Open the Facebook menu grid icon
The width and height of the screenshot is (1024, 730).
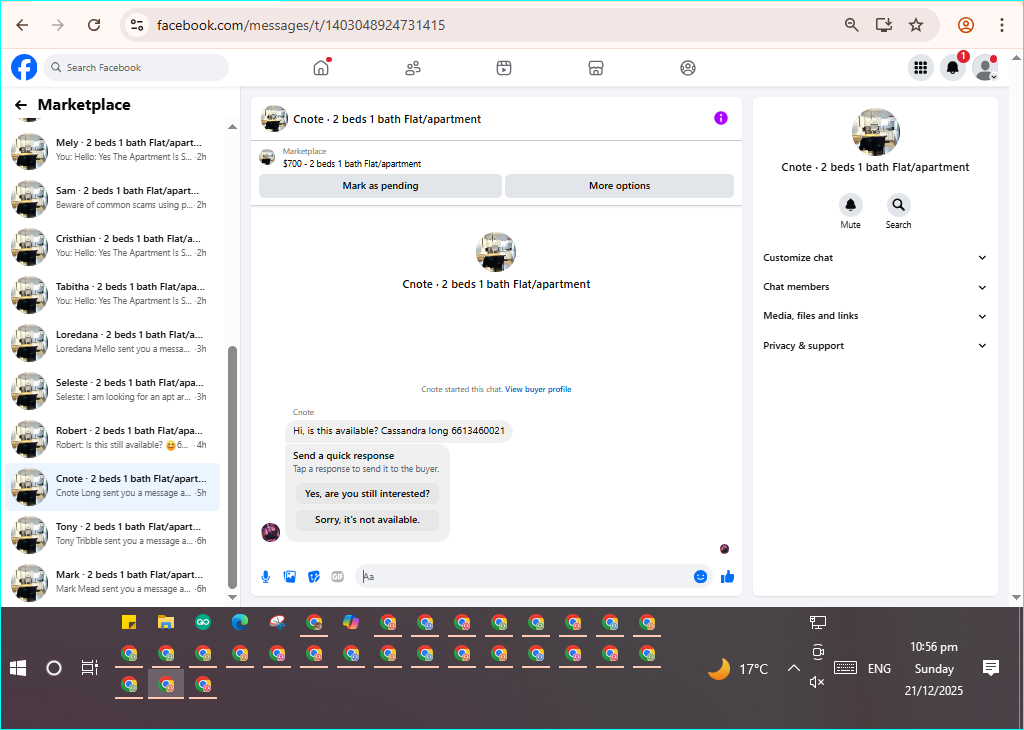(921, 67)
